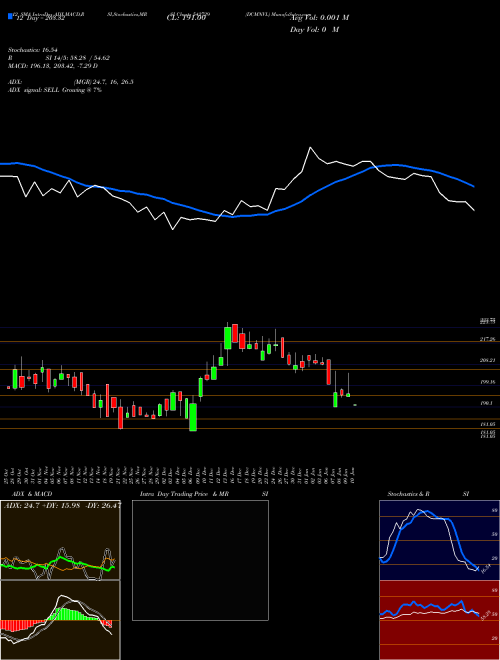Select the '(MGR) 24.7, 16, 26.5' ADX values

click(104, 82)
